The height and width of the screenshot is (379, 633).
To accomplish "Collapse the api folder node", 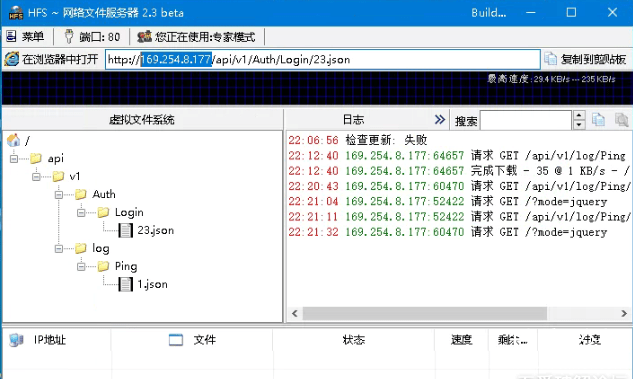I will click(x=14, y=159).
